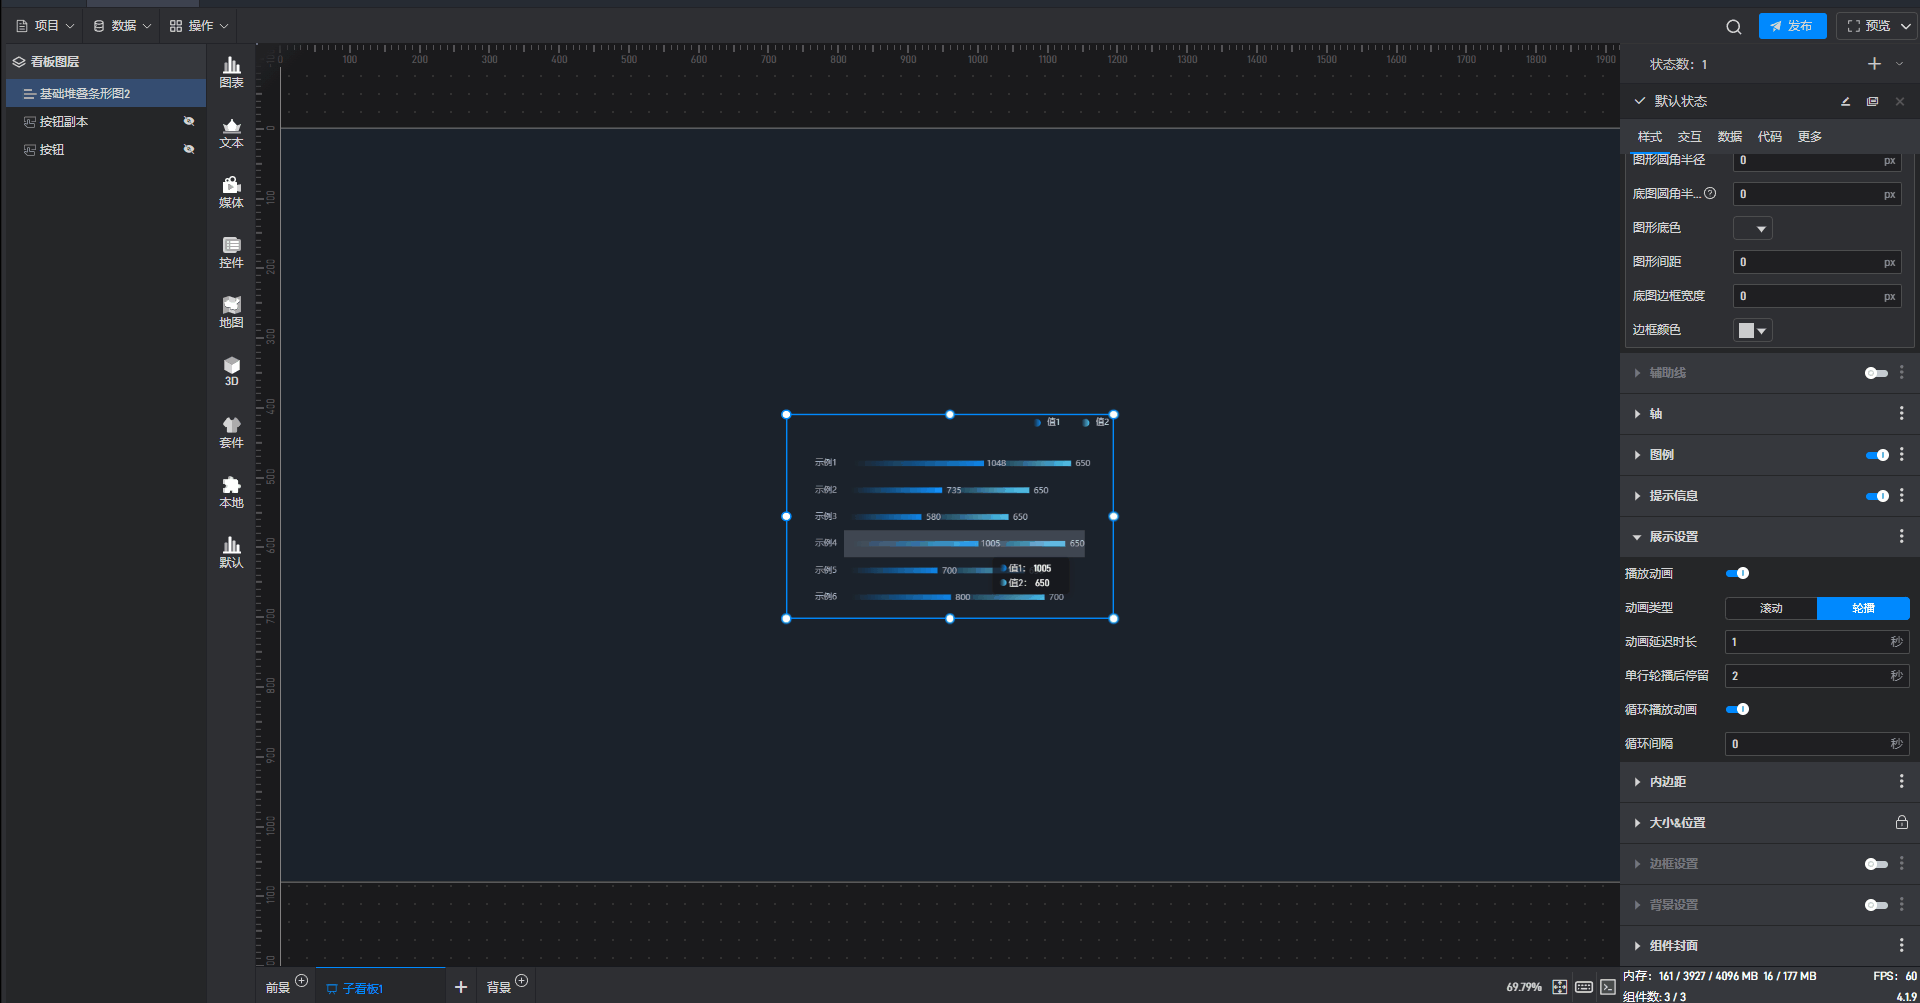Select 轮播 animation type
This screenshot has height=1003, width=1920.
[x=1863, y=608]
